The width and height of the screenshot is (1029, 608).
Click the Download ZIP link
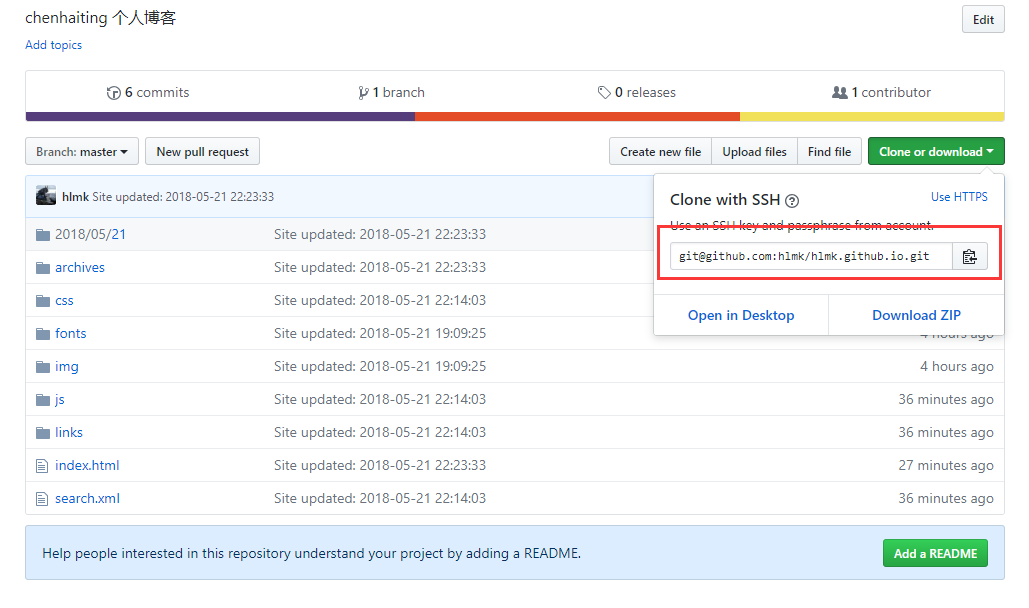916,315
